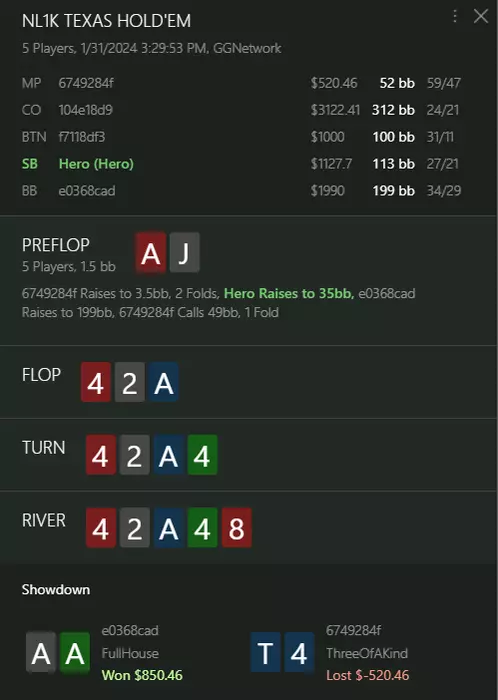Select the RIVER street label
The image size is (498, 700).
tap(44, 521)
